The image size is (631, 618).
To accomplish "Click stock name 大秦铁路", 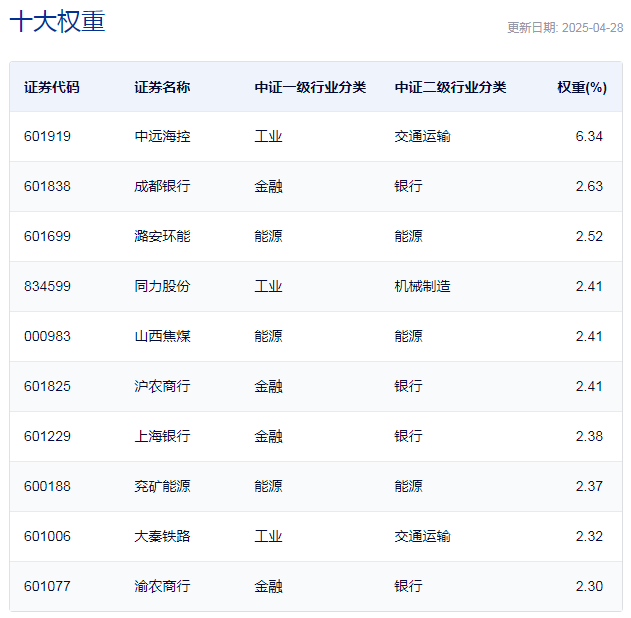I will [x=162, y=536].
